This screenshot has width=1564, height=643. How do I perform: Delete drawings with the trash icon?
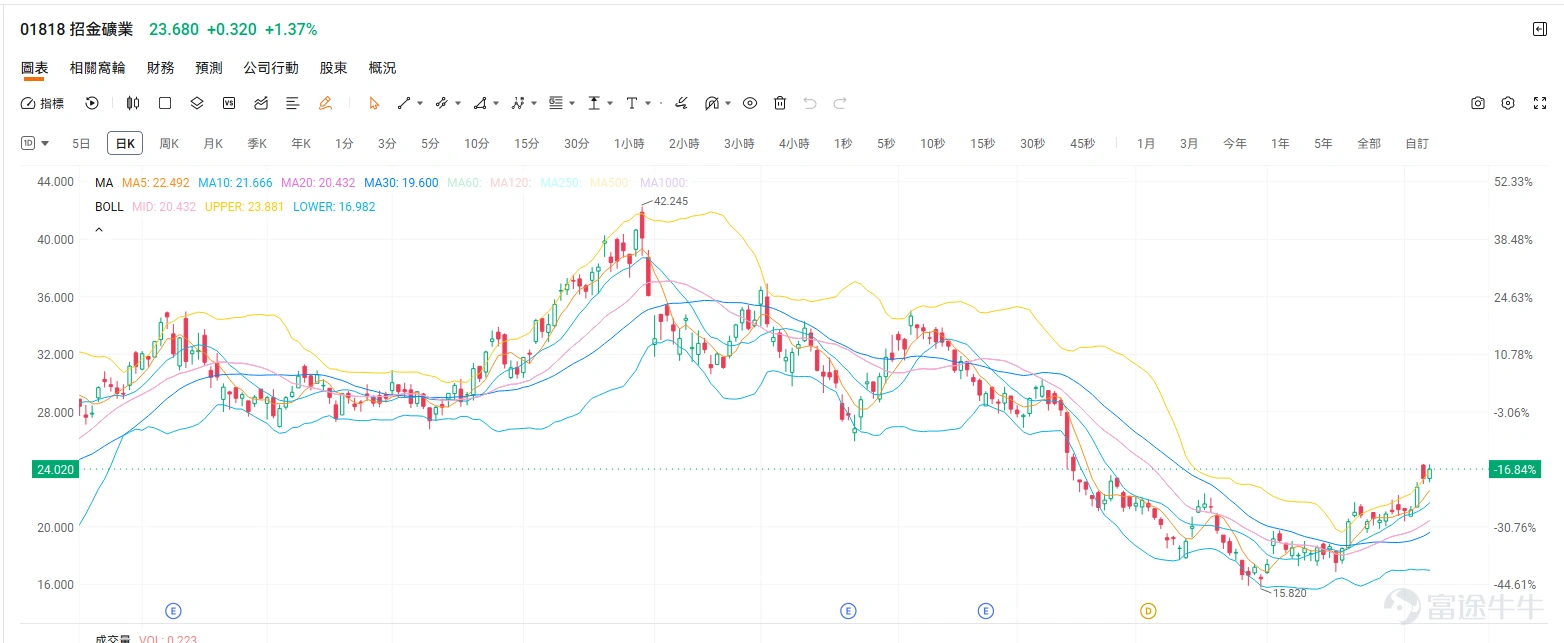click(780, 103)
